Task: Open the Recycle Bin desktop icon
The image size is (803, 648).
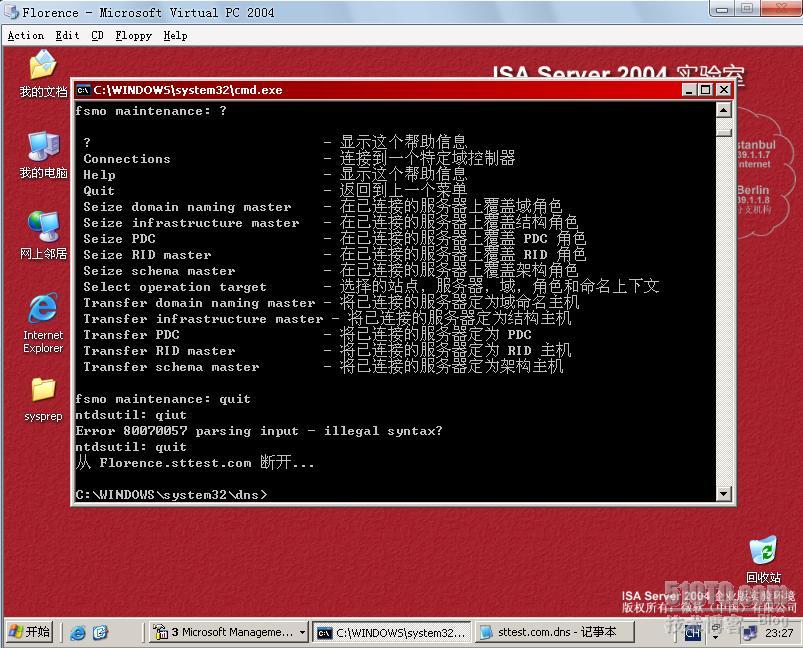Action: pyautogui.click(x=763, y=559)
